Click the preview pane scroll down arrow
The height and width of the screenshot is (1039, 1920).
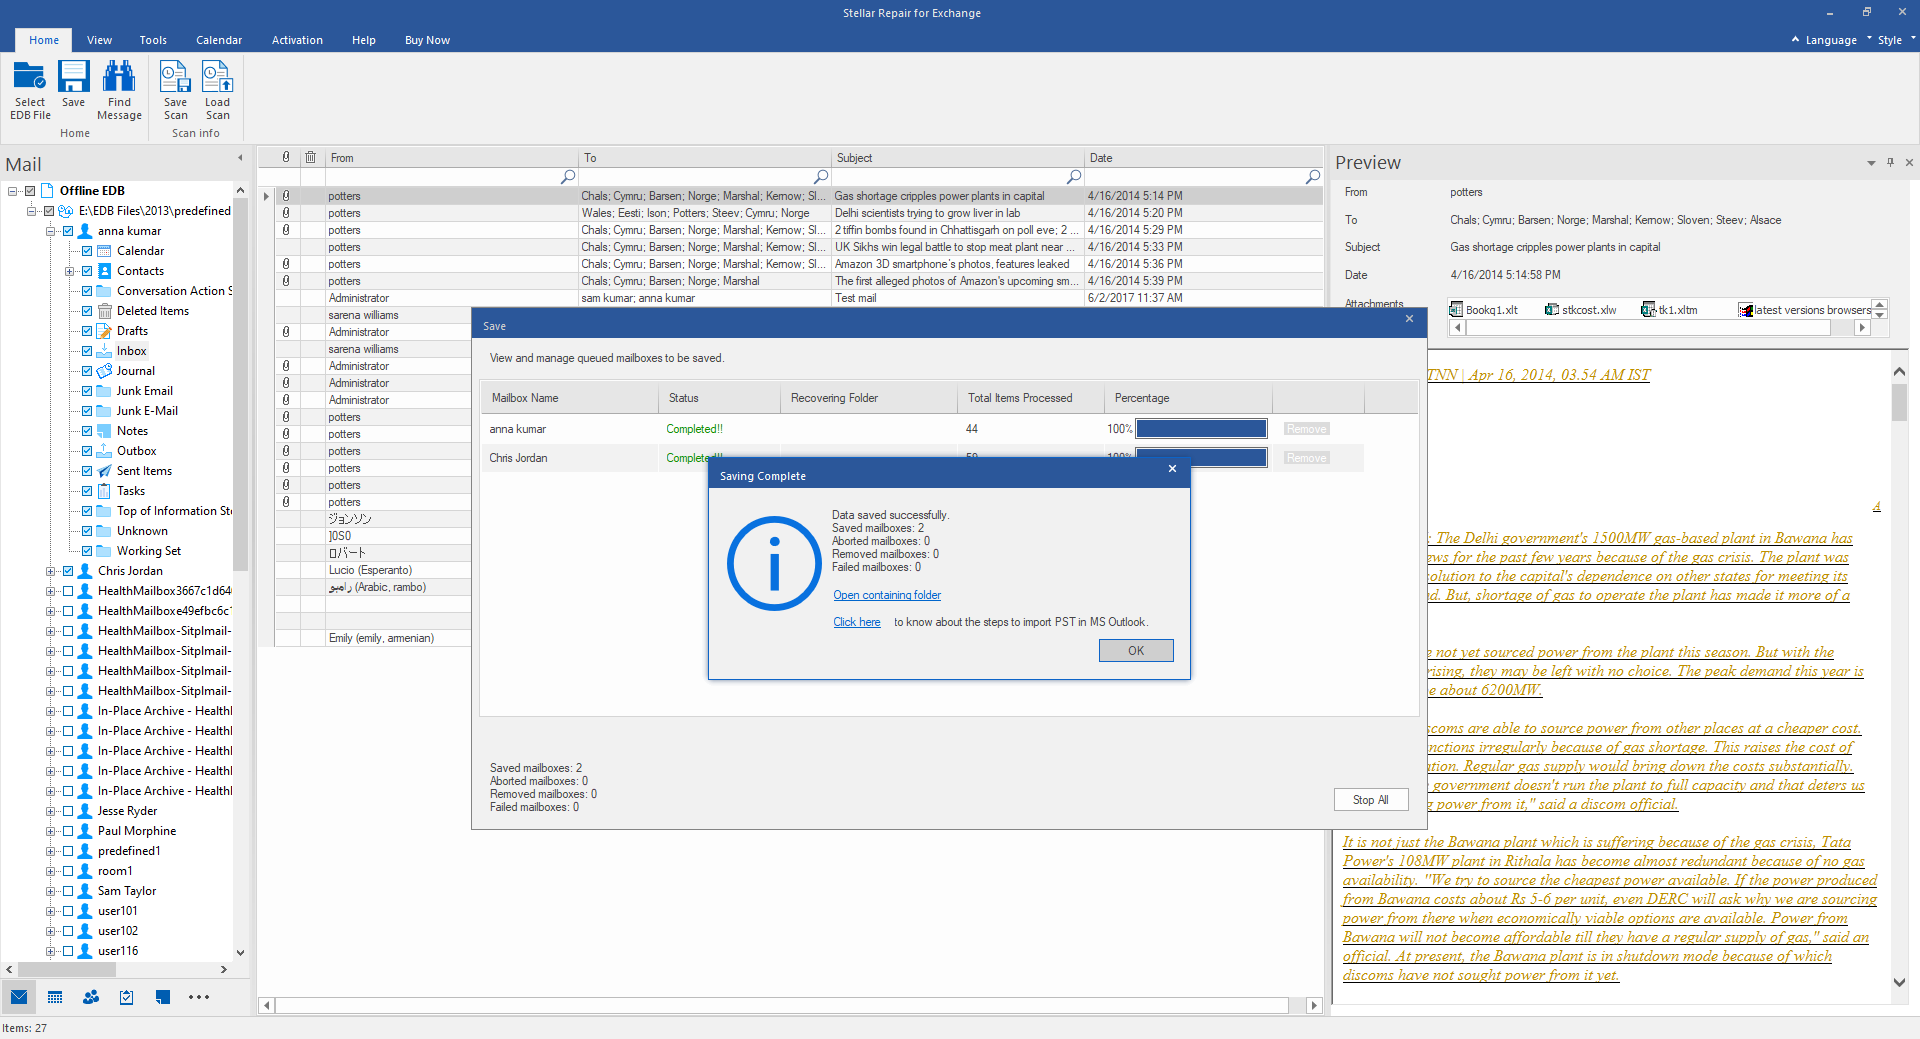pyautogui.click(x=1899, y=982)
